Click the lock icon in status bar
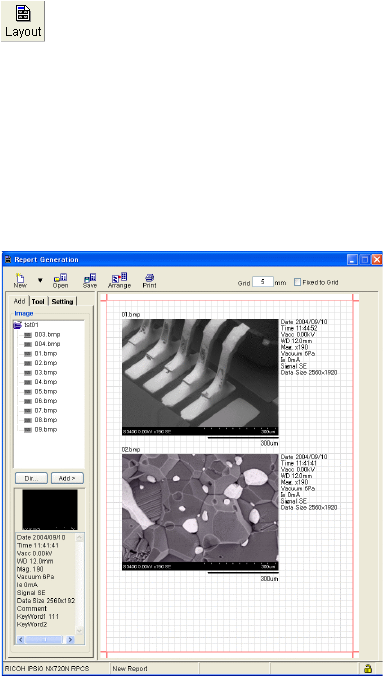383x676 pixels. (x=368, y=669)
